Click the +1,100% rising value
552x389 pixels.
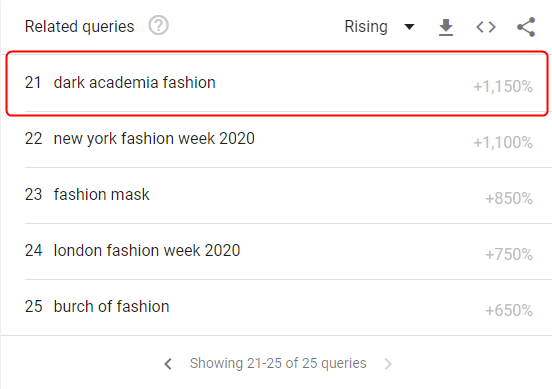tap(503, 143)
